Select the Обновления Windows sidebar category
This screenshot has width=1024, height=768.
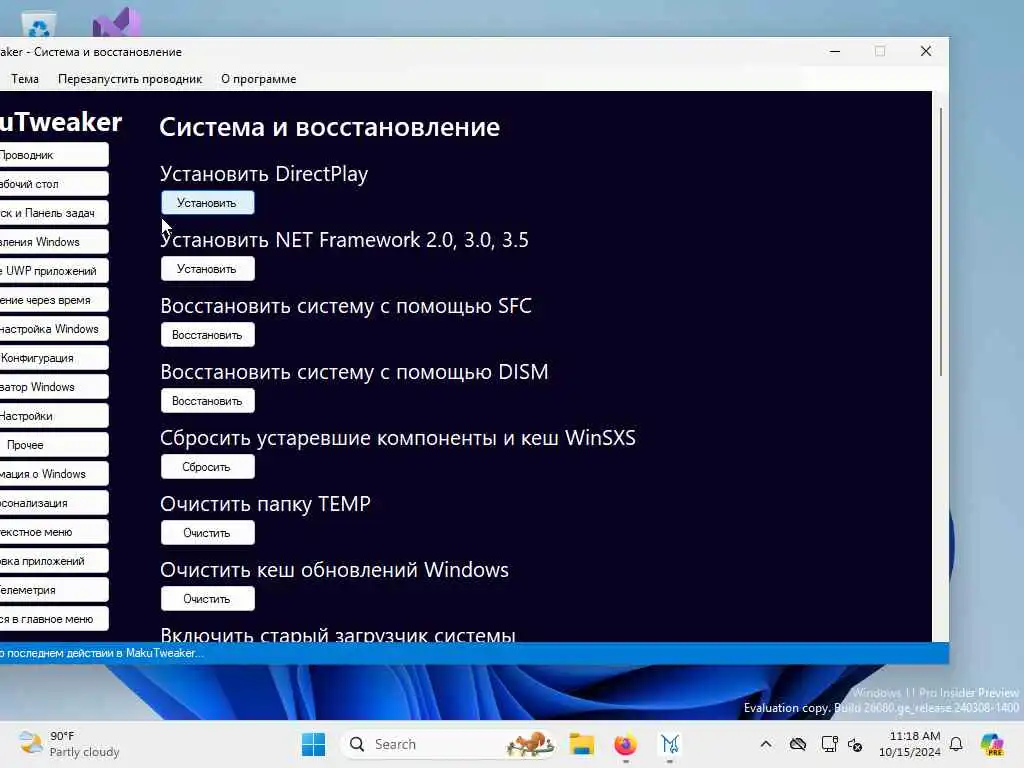(x=54, y=242)
